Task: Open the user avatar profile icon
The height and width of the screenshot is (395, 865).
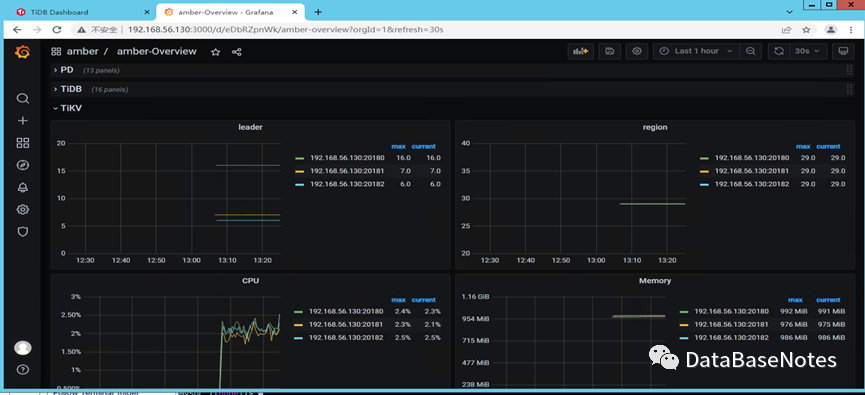Action: [23, 348]
